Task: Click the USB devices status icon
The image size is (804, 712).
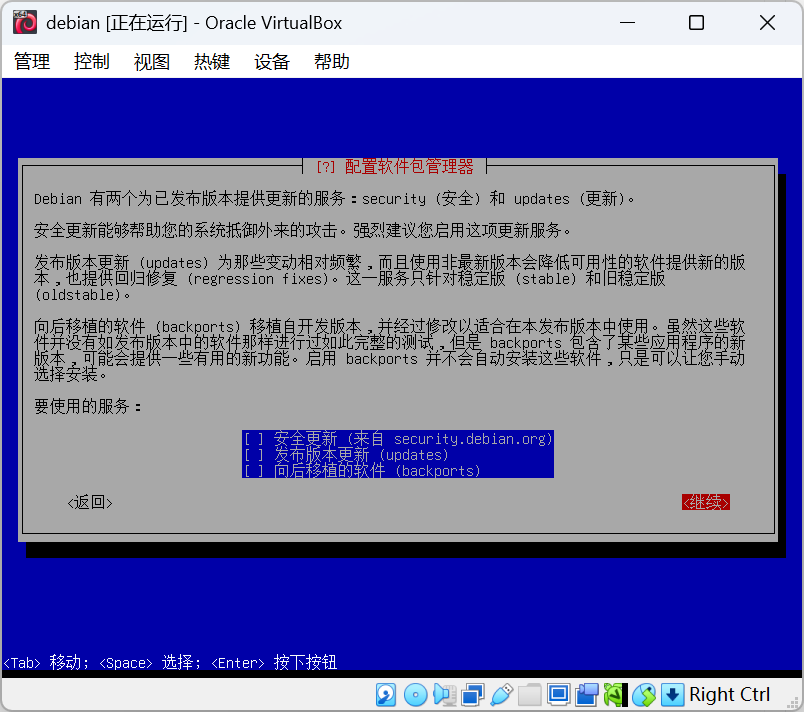Action: tap(501, 695)
